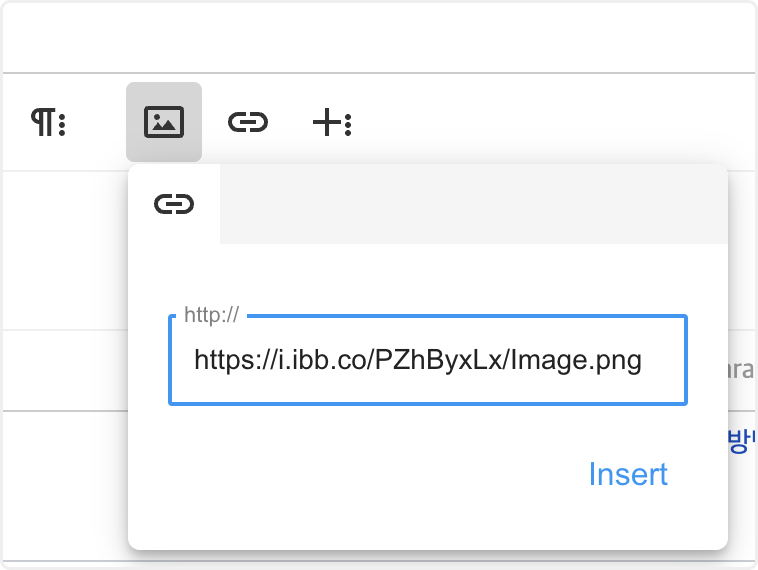Open the paragraph format menu
Screen dimensions: 758x570
tap(48, 123)
